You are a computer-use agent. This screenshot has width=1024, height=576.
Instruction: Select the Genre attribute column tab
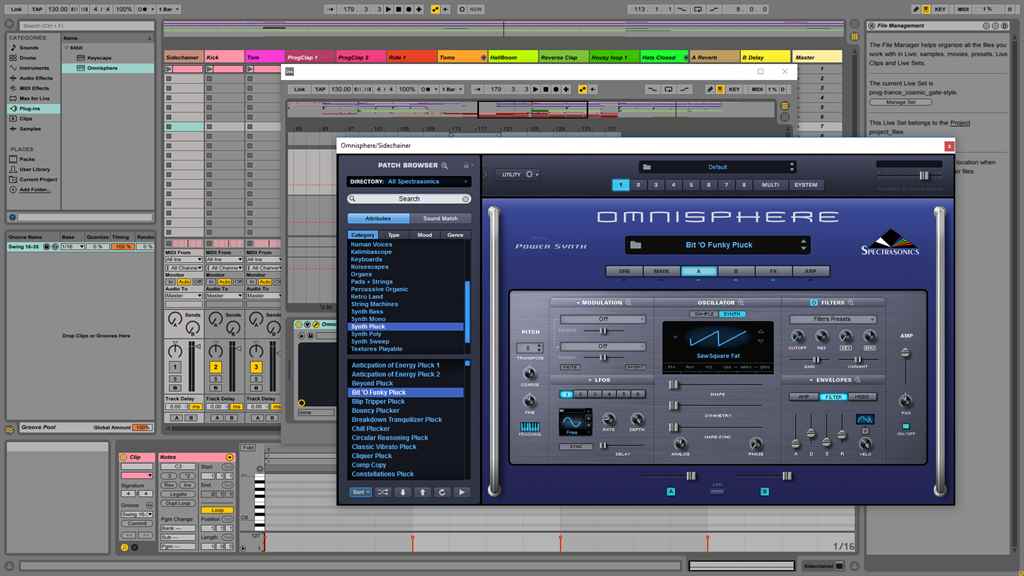[455, 235]
